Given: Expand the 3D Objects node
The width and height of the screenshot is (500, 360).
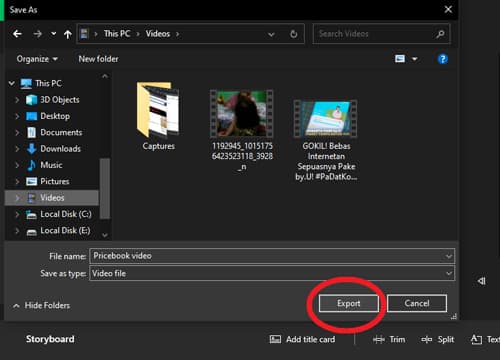Looking at the screenshot, I should coord(17,100).
